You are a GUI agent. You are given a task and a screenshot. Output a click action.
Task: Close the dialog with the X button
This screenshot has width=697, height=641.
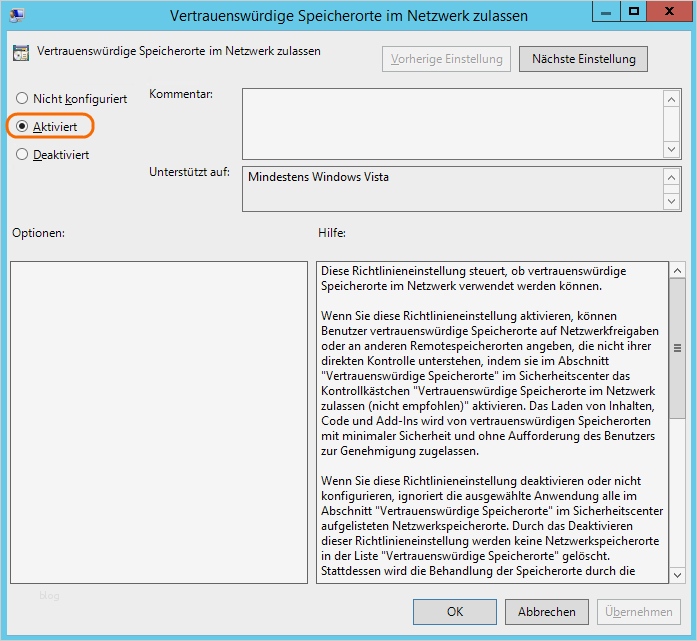[669, 12]
